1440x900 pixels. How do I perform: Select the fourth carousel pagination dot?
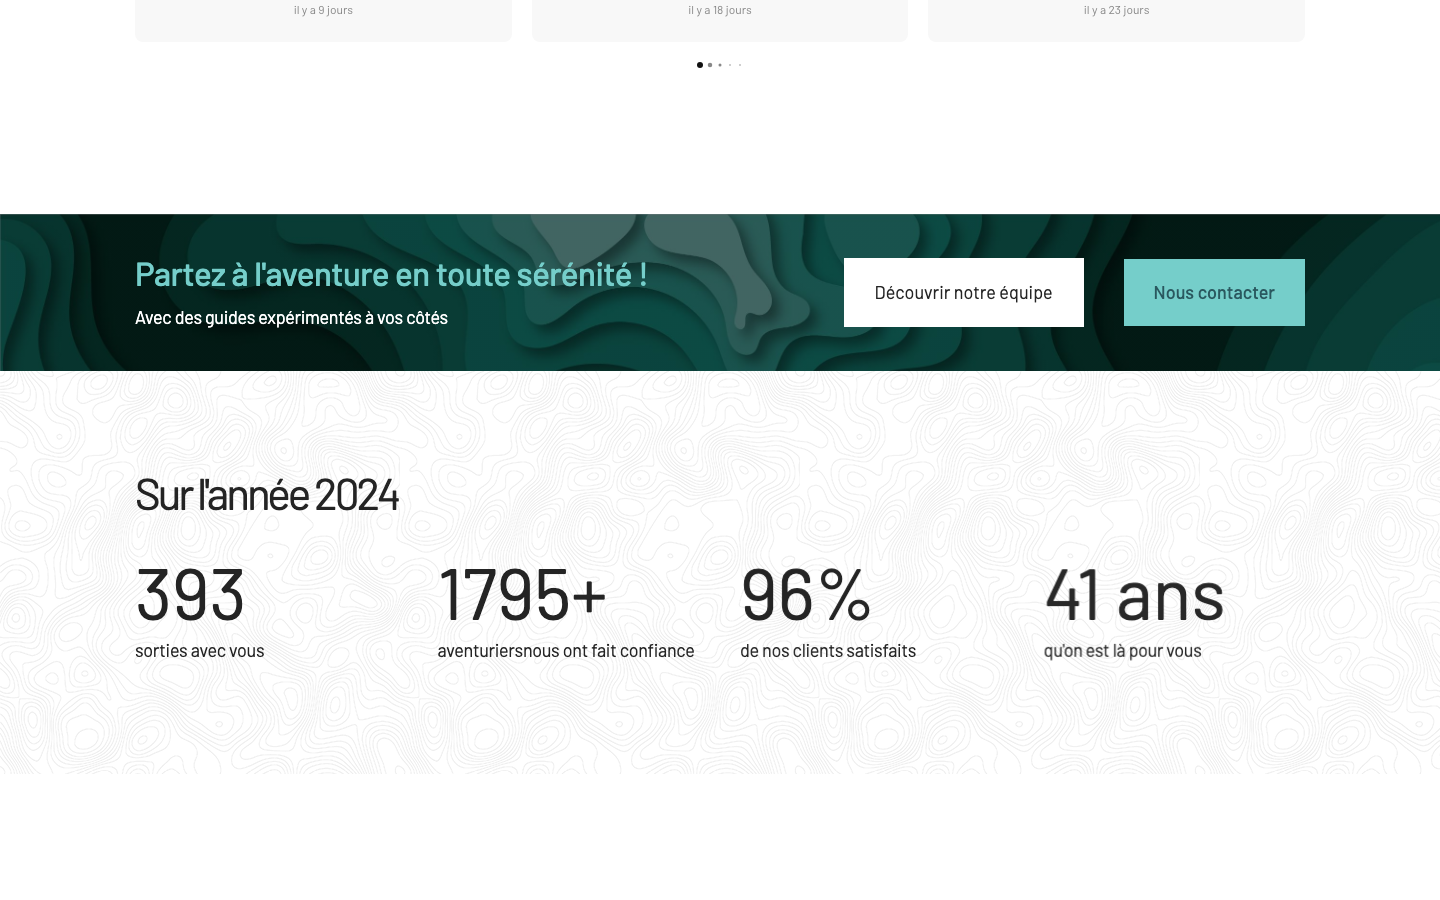pos(730,65)
